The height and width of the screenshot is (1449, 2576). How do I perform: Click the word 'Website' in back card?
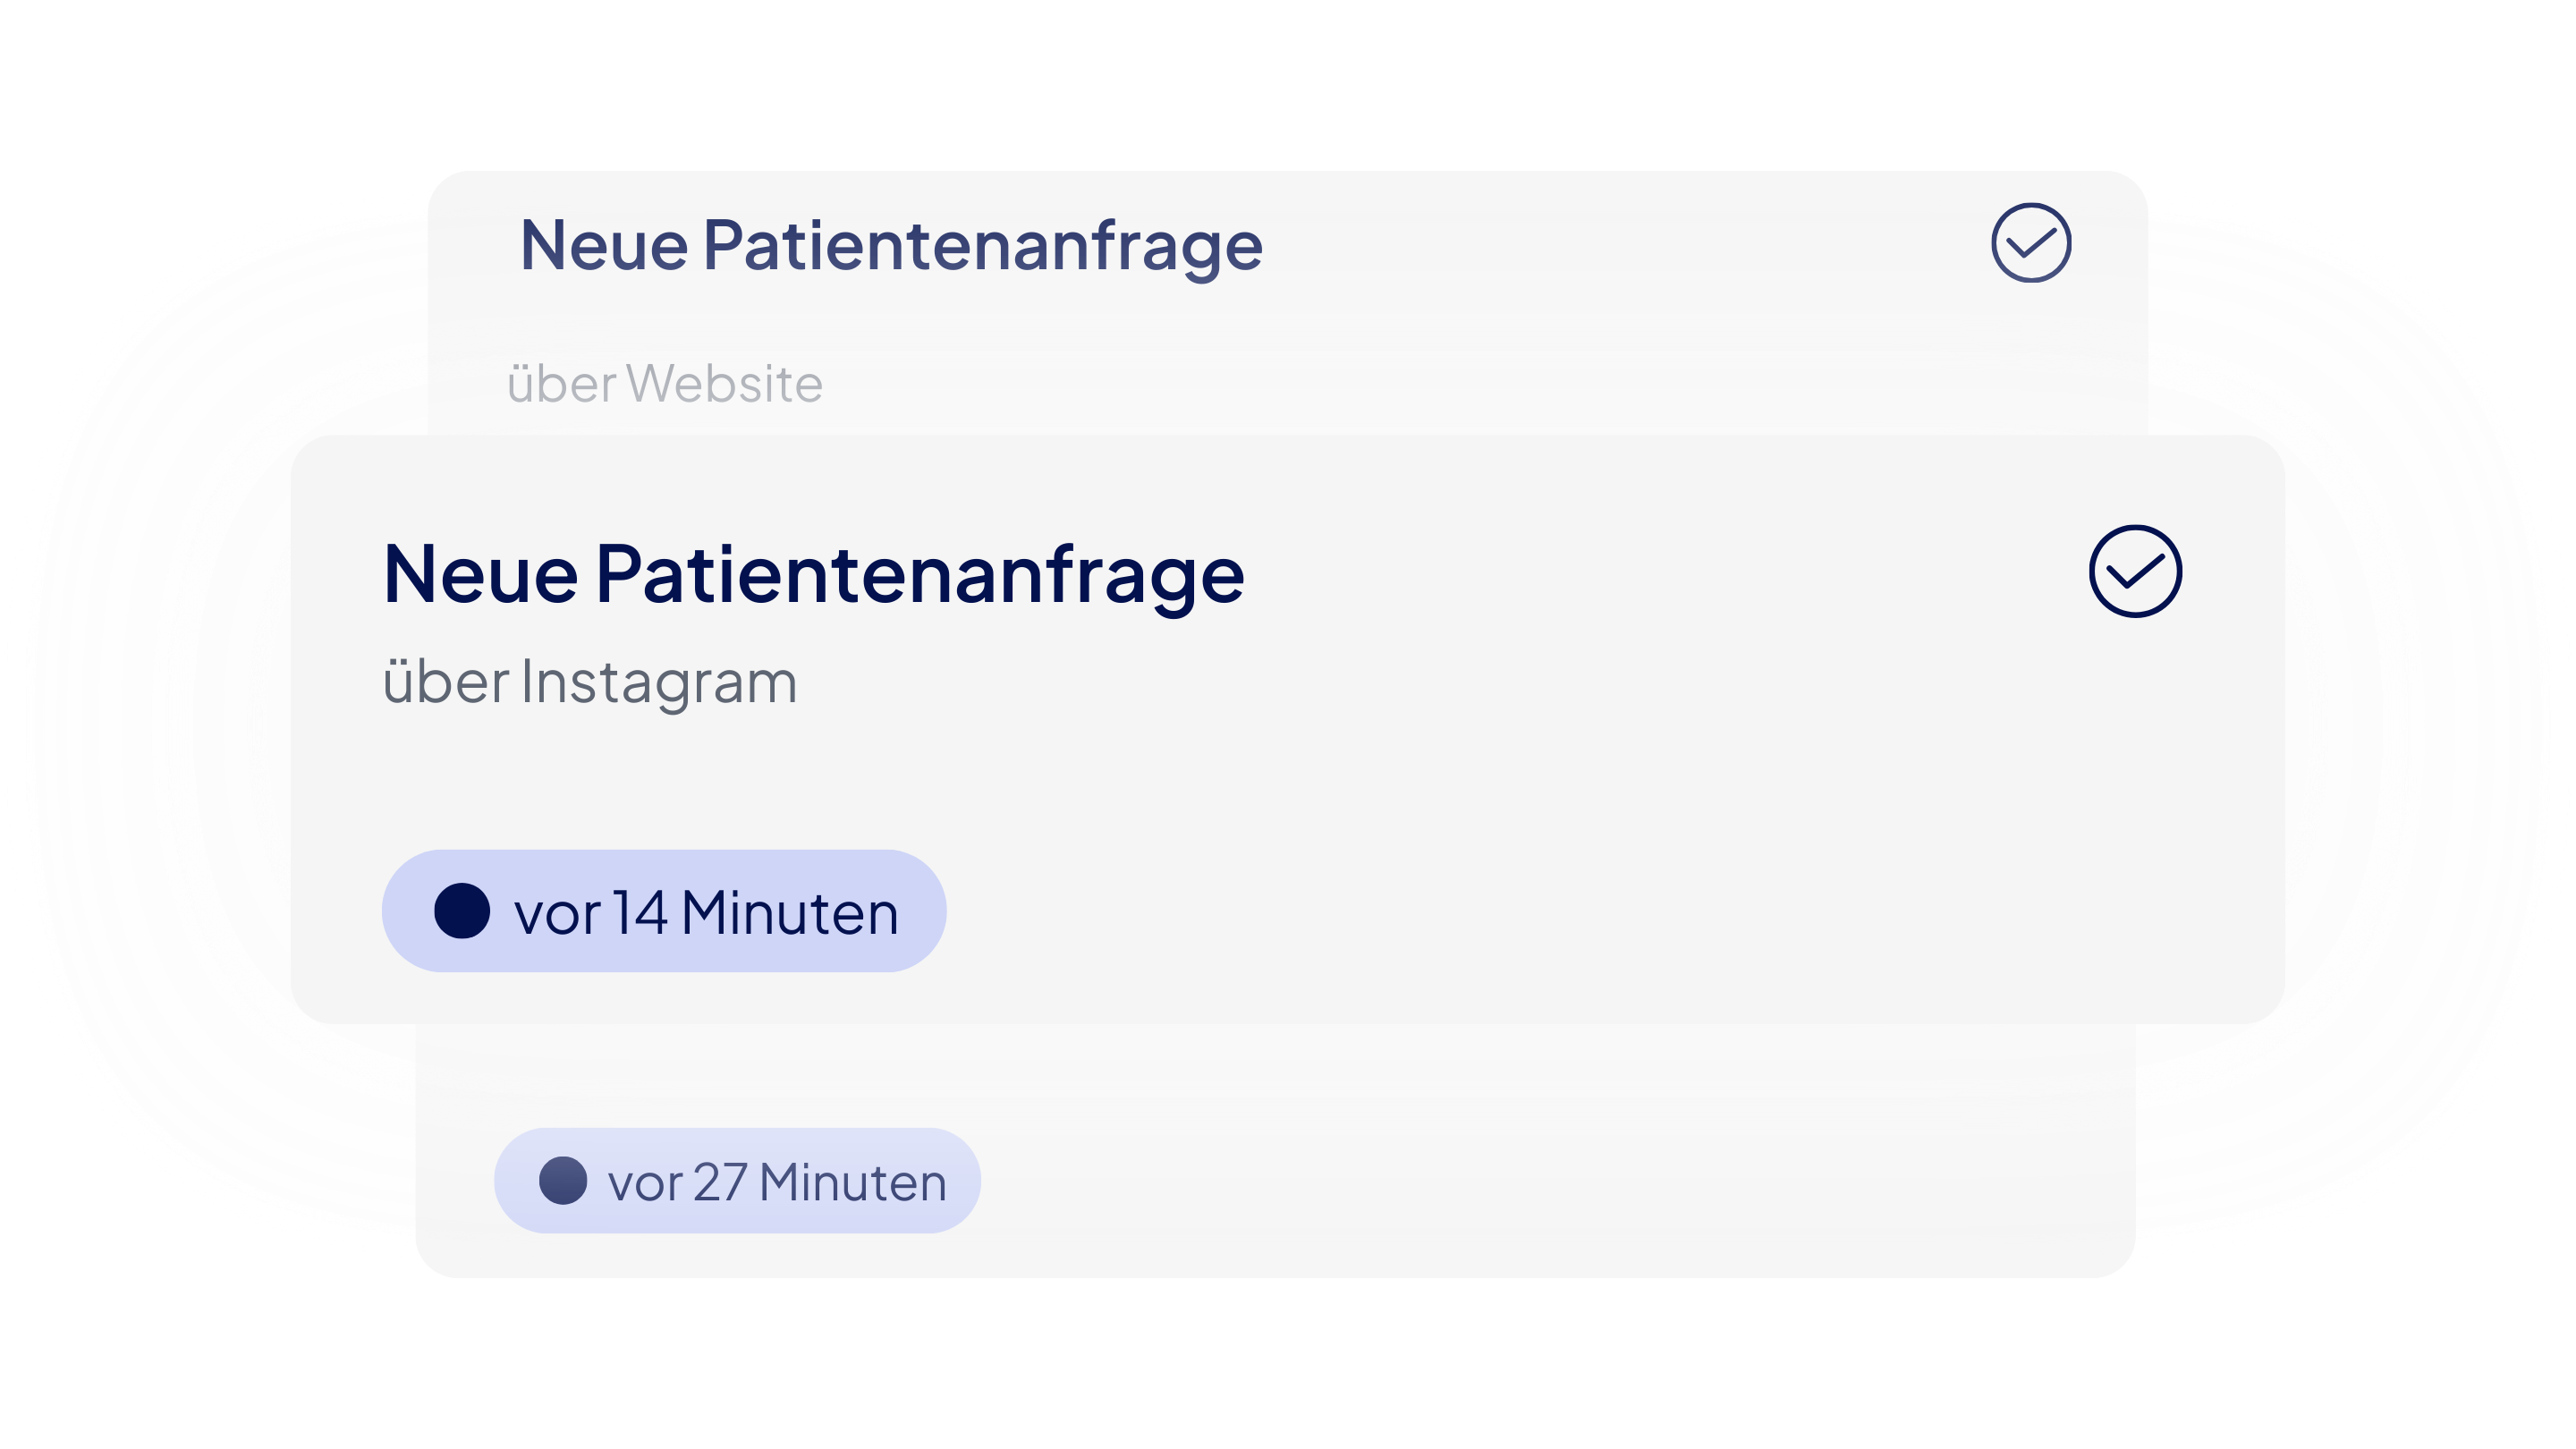(x=724, y=384)
